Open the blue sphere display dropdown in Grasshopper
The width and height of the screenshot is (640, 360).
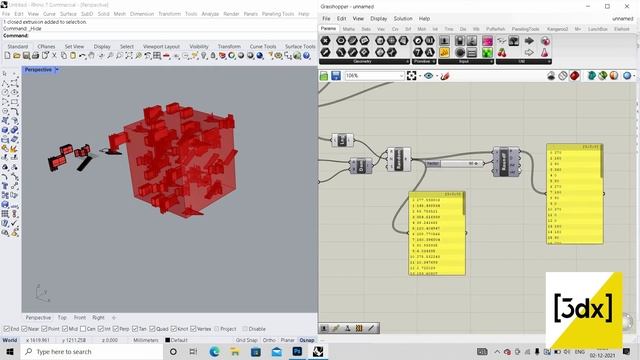pyautogui.click(x=634, y=76)
